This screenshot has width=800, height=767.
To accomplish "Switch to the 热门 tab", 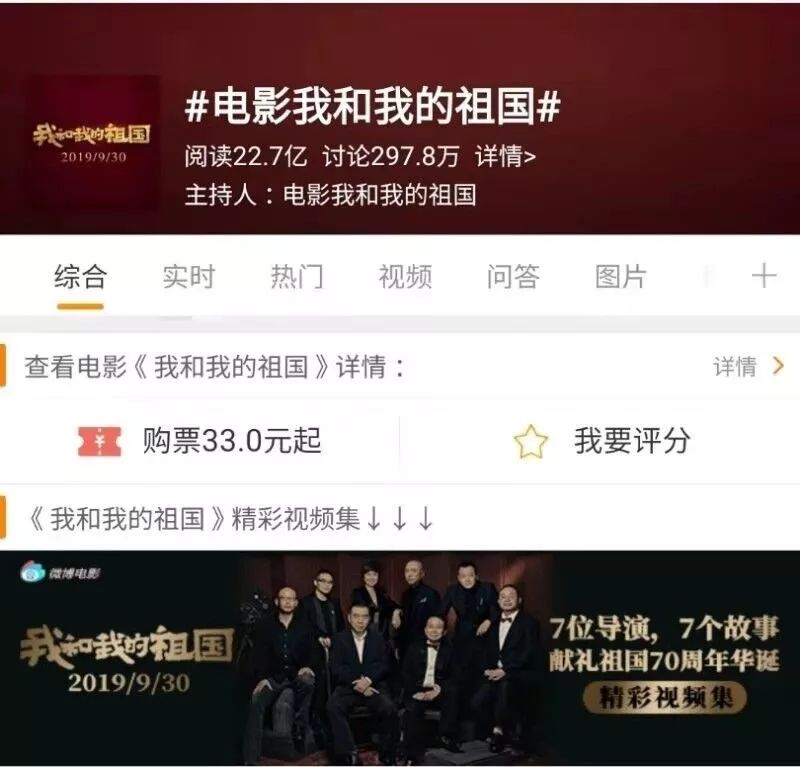I will click(297, 277).
